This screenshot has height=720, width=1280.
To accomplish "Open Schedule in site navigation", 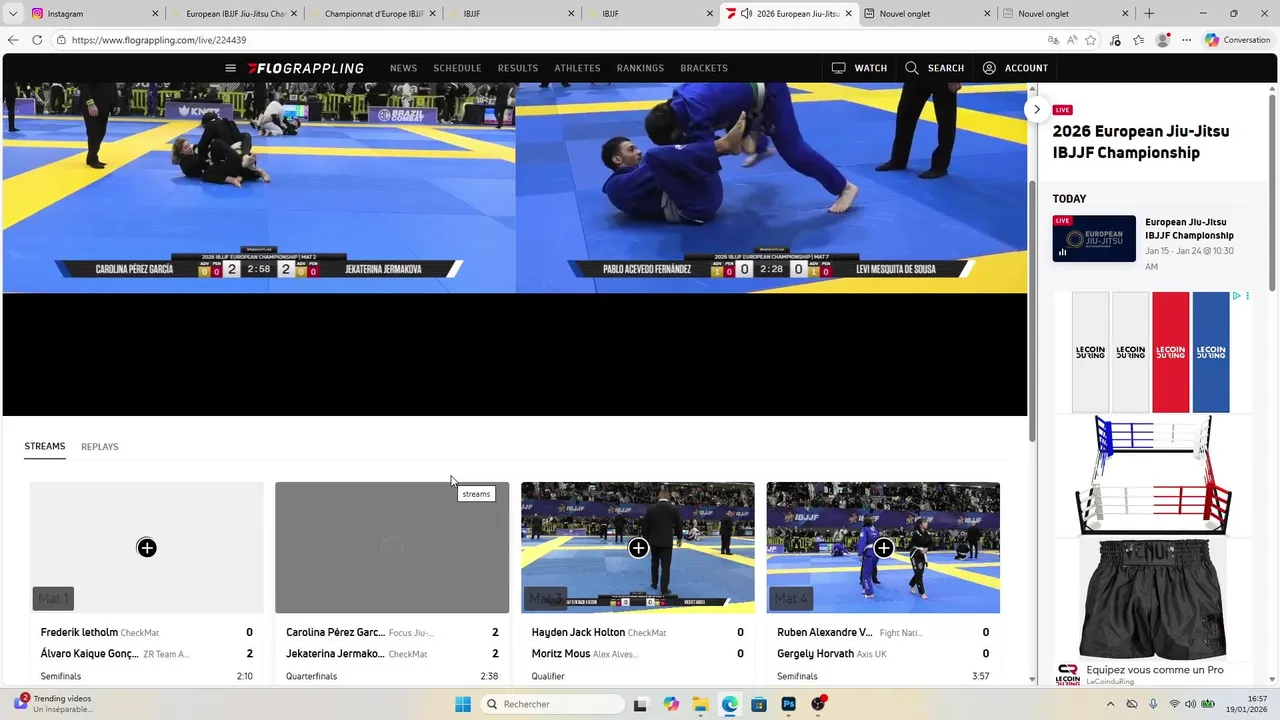I will [x=457, y=68].
